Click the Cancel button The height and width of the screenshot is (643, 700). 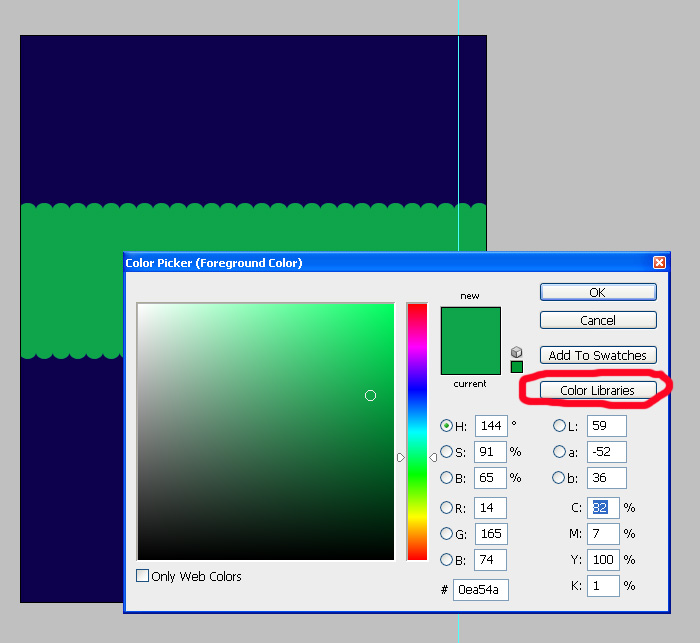pos(598,320)
